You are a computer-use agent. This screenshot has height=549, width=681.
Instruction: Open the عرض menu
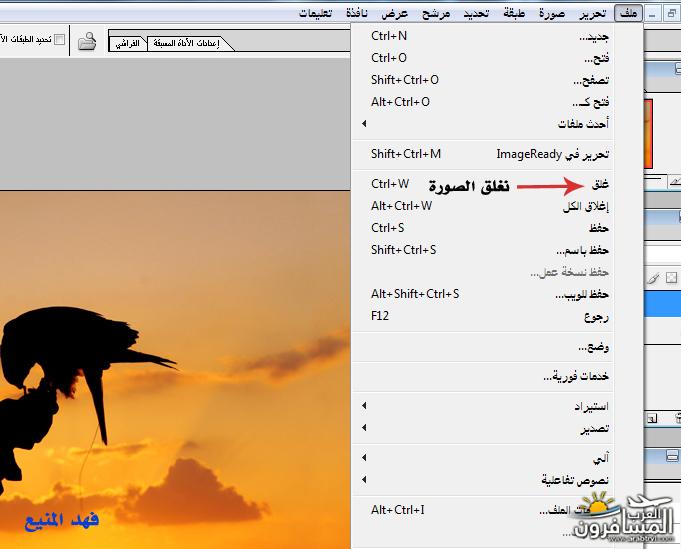tap(394, 13)
